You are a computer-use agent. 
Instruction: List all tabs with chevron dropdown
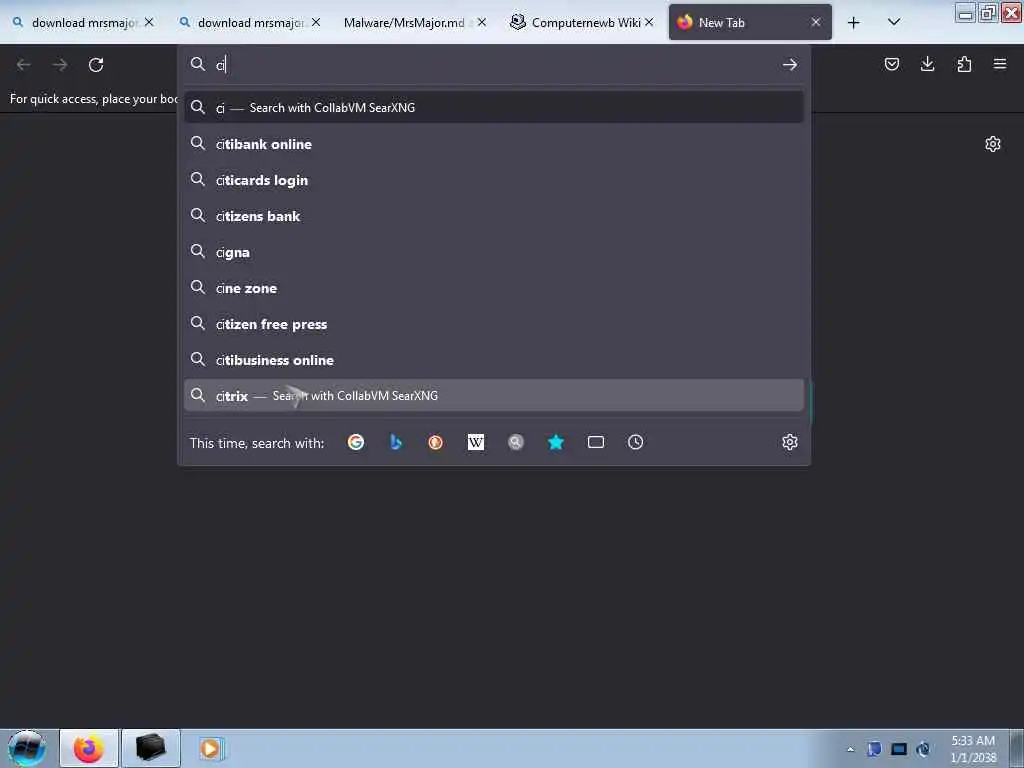click(894, 22)
